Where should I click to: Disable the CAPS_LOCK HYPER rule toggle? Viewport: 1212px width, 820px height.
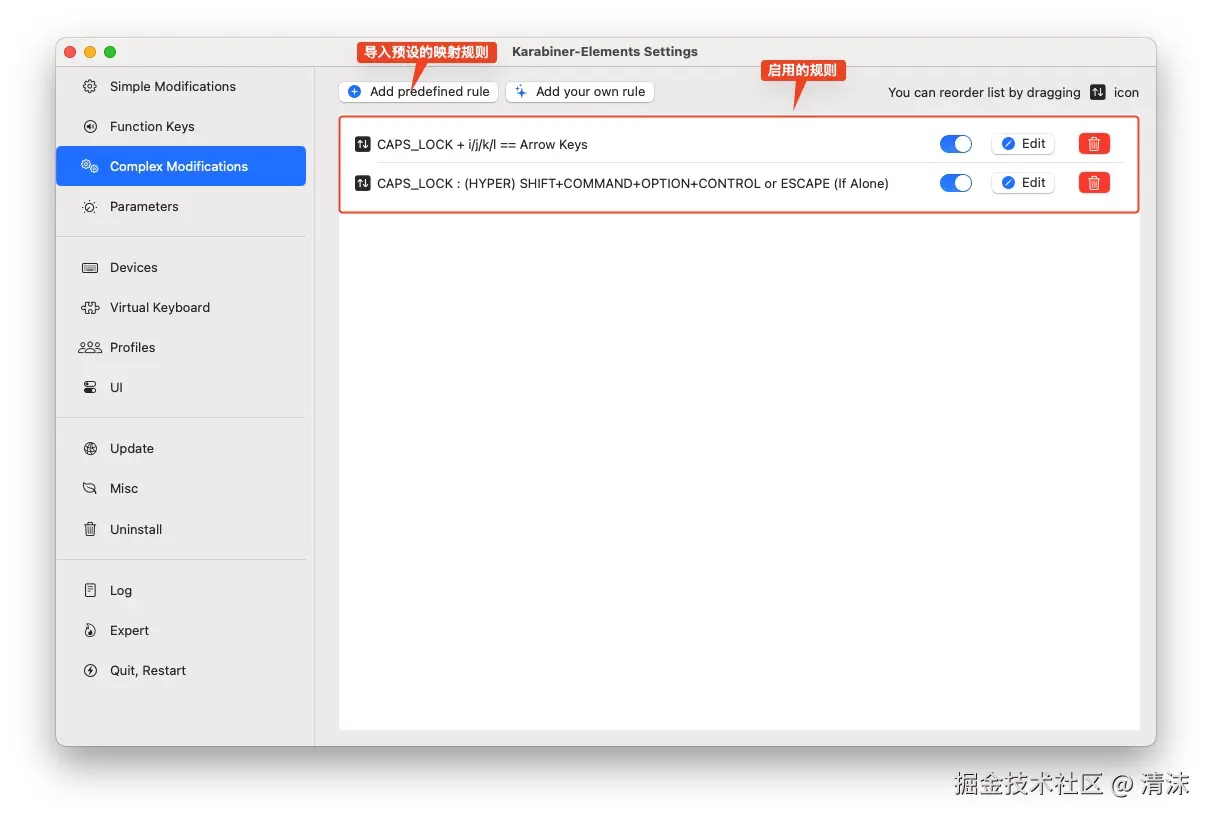(x=956, y=183)
